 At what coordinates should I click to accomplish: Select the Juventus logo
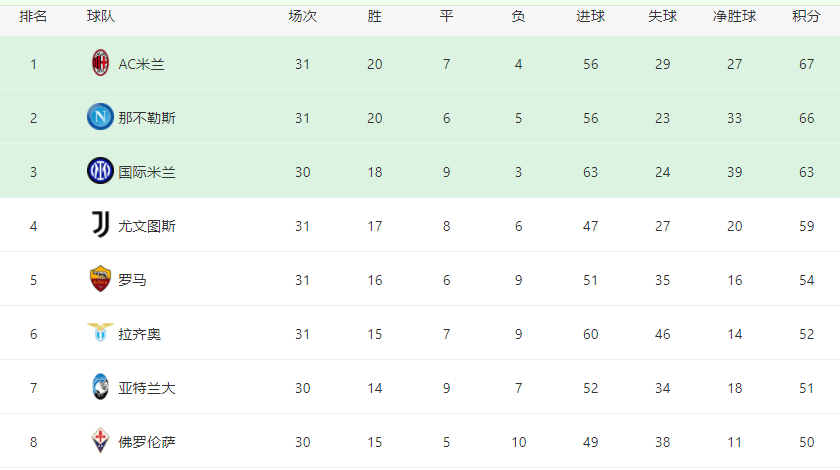100,225
